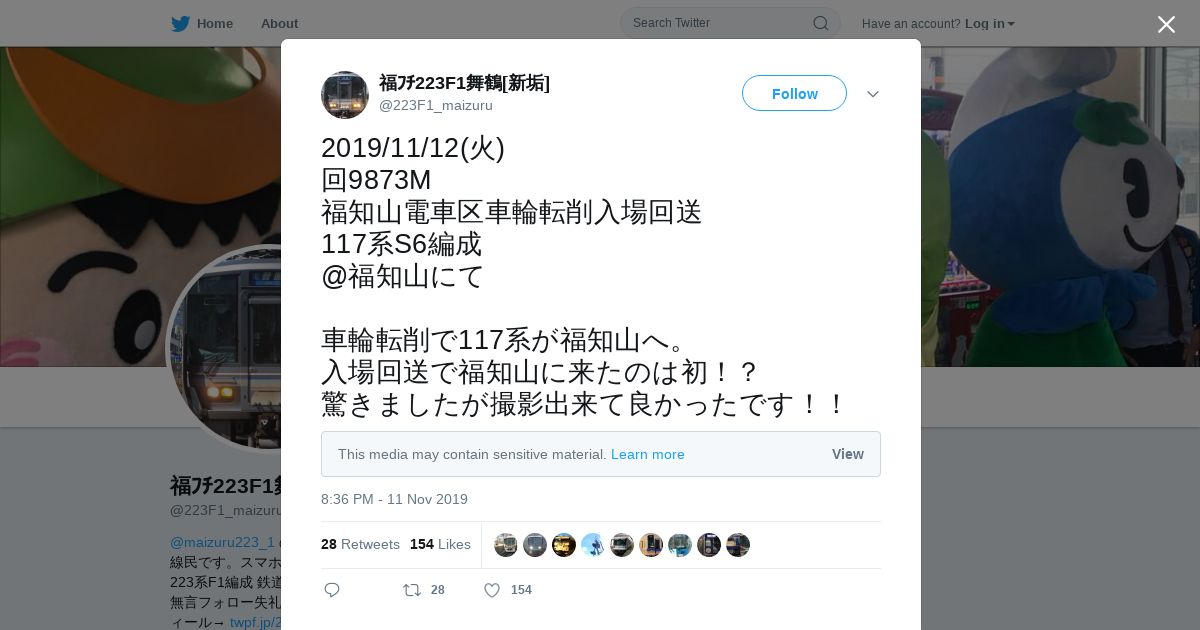Focus the Search Twitter field

click(x=730, y=23)
